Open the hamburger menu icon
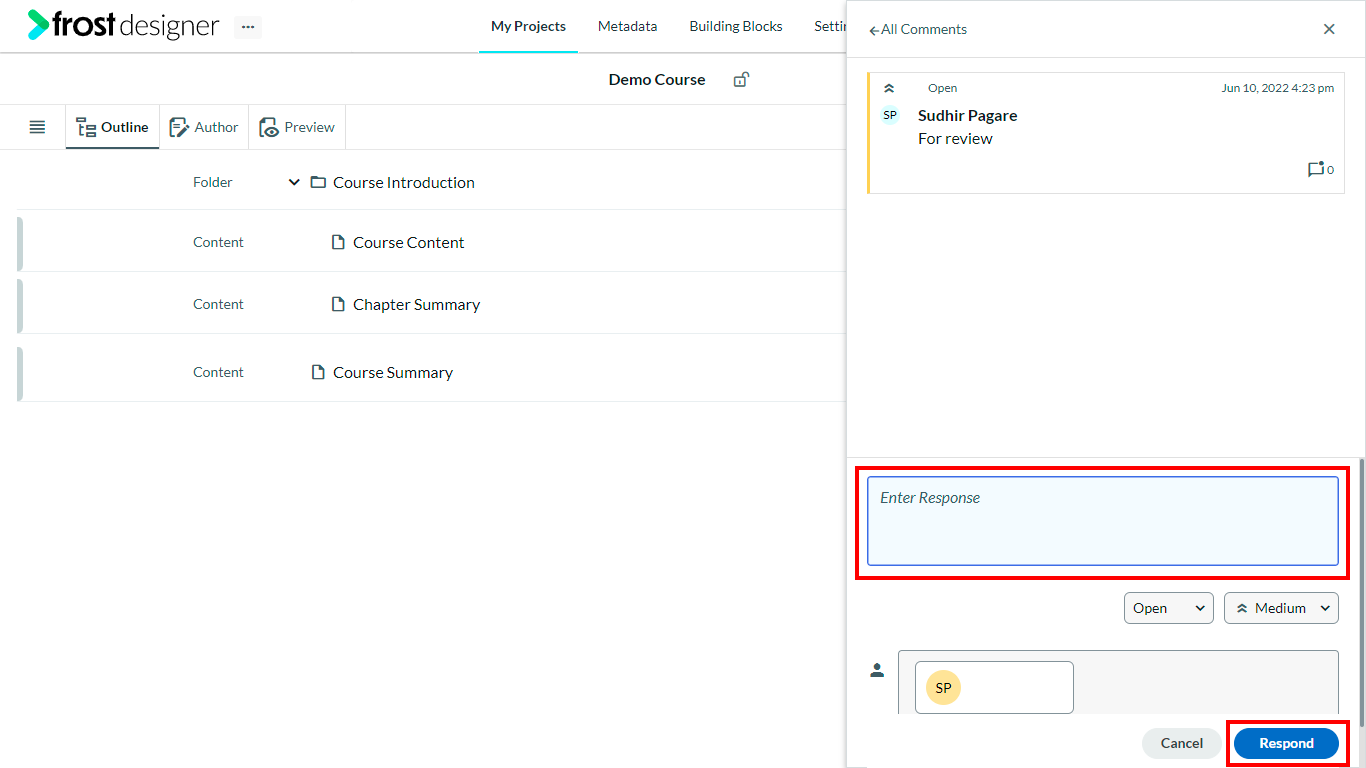Image resolution: width=1366 pixels, height=768 pixels. (x=37, y=127)
